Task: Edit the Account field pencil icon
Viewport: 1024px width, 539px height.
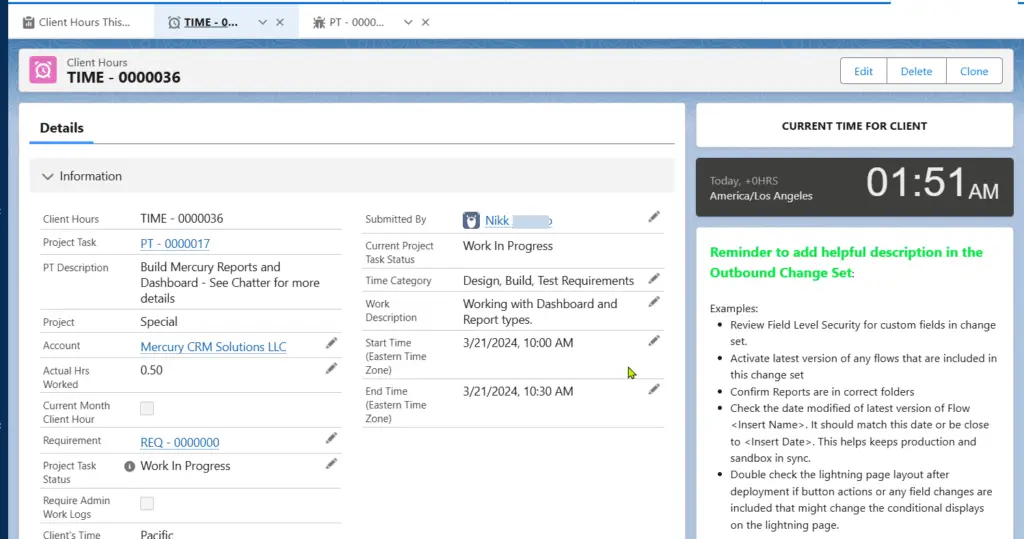Action: point(331,343)
